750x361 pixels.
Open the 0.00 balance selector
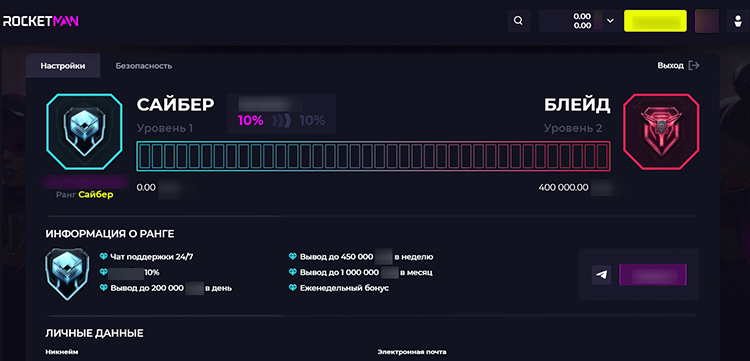(x=572, y=21)
